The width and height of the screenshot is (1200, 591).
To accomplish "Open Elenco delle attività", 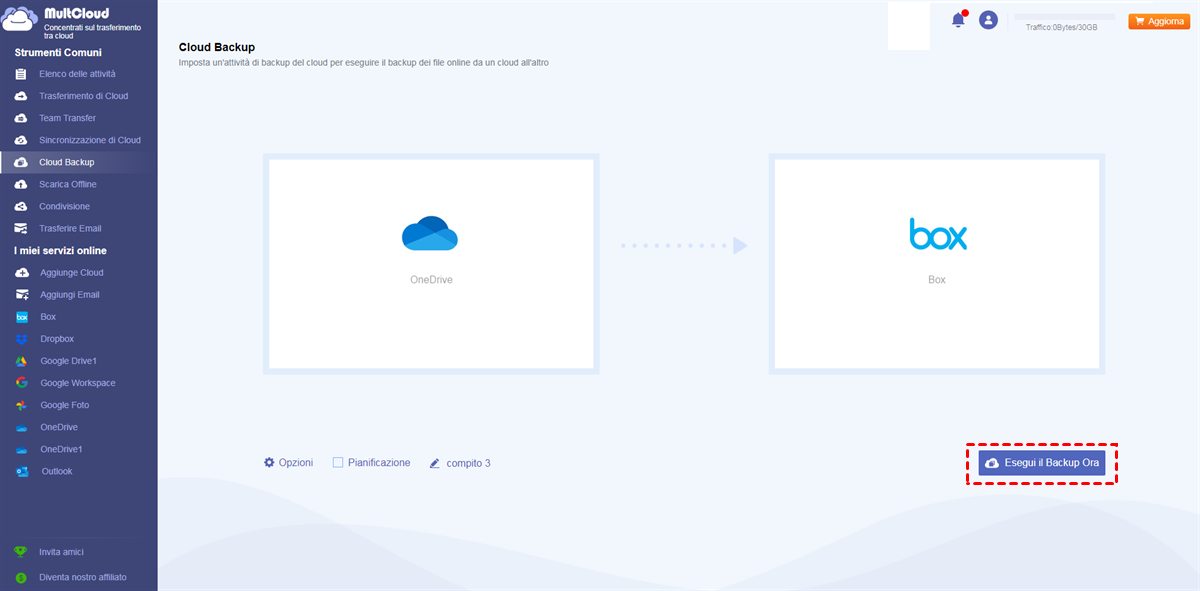I will pyautogui.click(x=77, y=74).
